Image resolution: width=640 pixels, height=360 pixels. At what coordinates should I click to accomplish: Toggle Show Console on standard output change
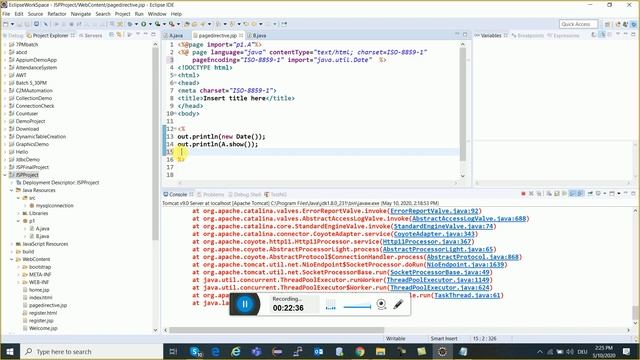572,193
